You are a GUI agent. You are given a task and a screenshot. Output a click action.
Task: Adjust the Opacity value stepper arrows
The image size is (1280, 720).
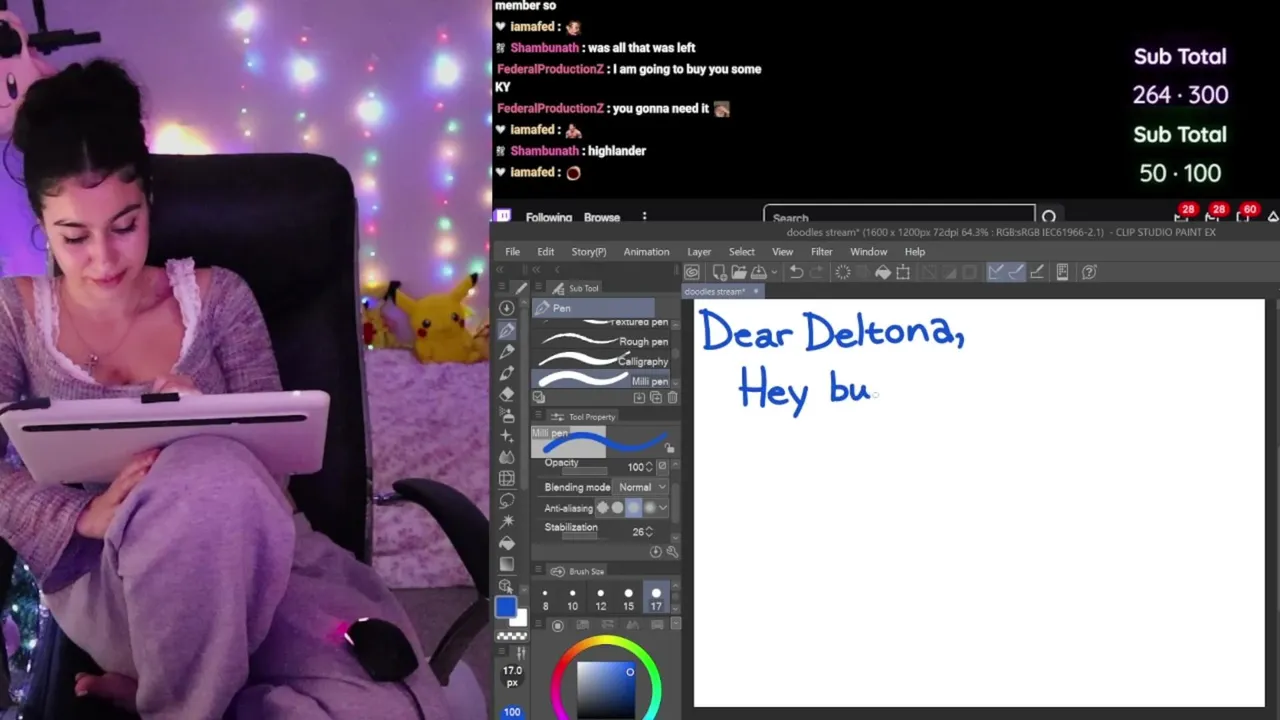click(x=649, y=467)
